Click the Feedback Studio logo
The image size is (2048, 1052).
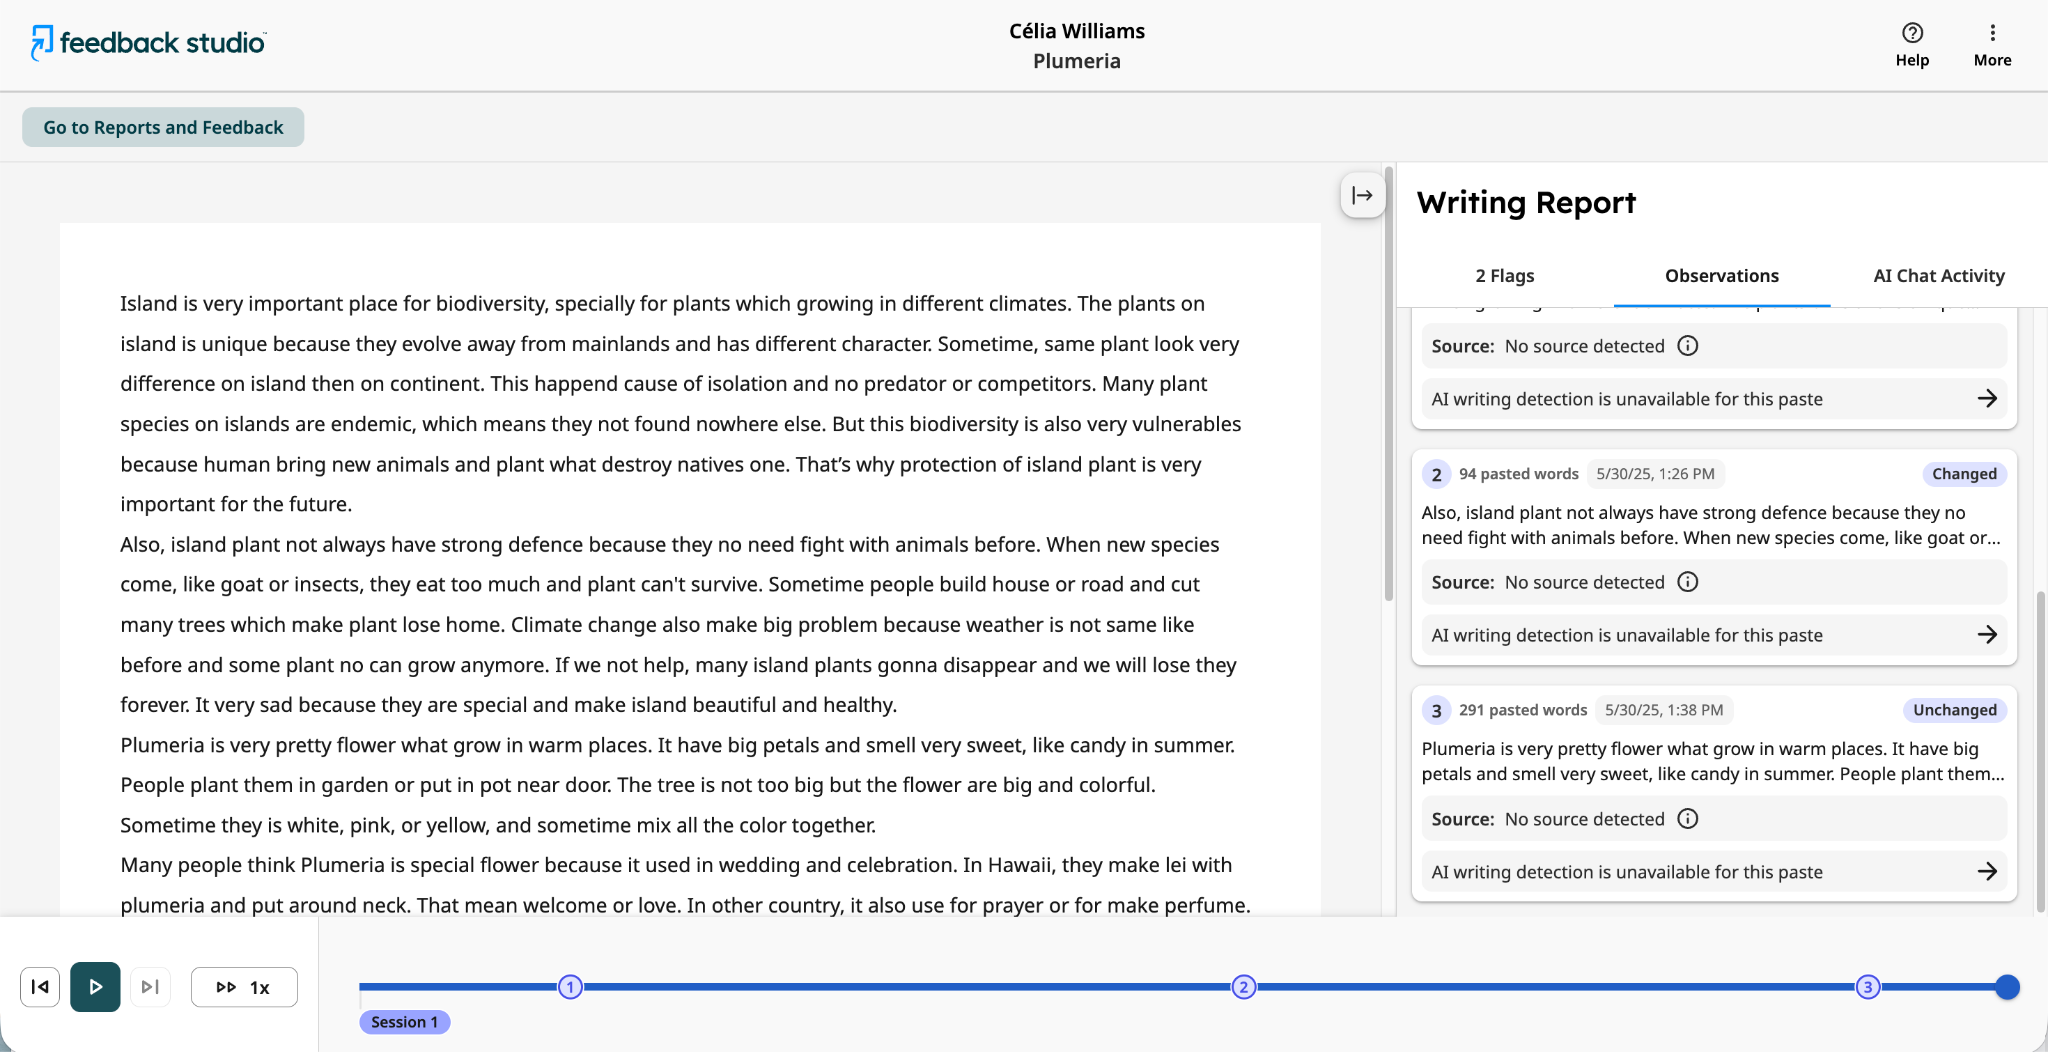click(x=148, y=42)
